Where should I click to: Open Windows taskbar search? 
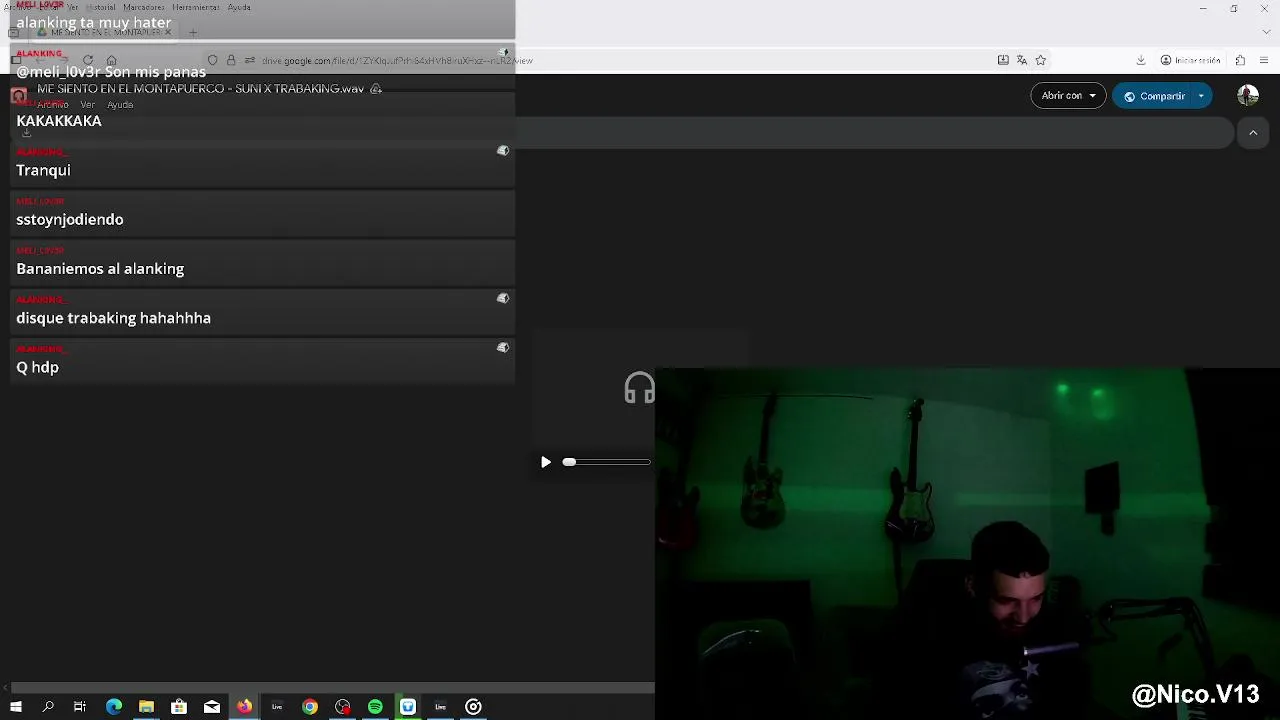[x=48, y=707]
